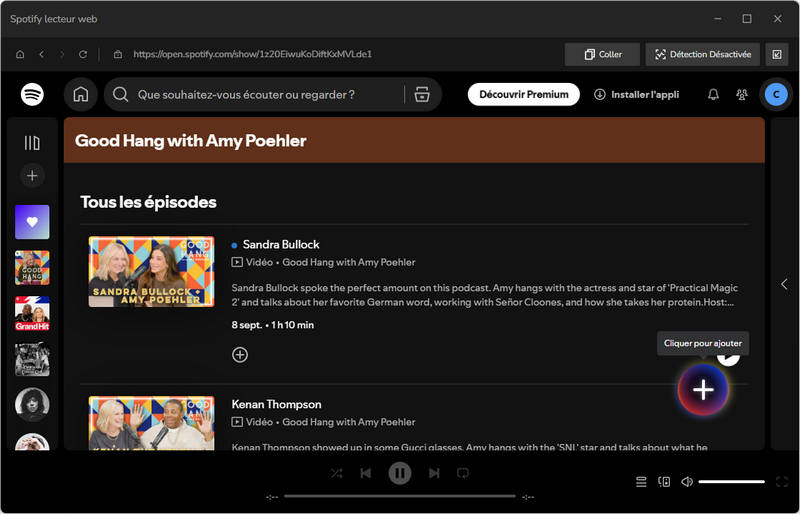Pause playback with the pause button
Screen dimensions: 800x514
point(400,473)
